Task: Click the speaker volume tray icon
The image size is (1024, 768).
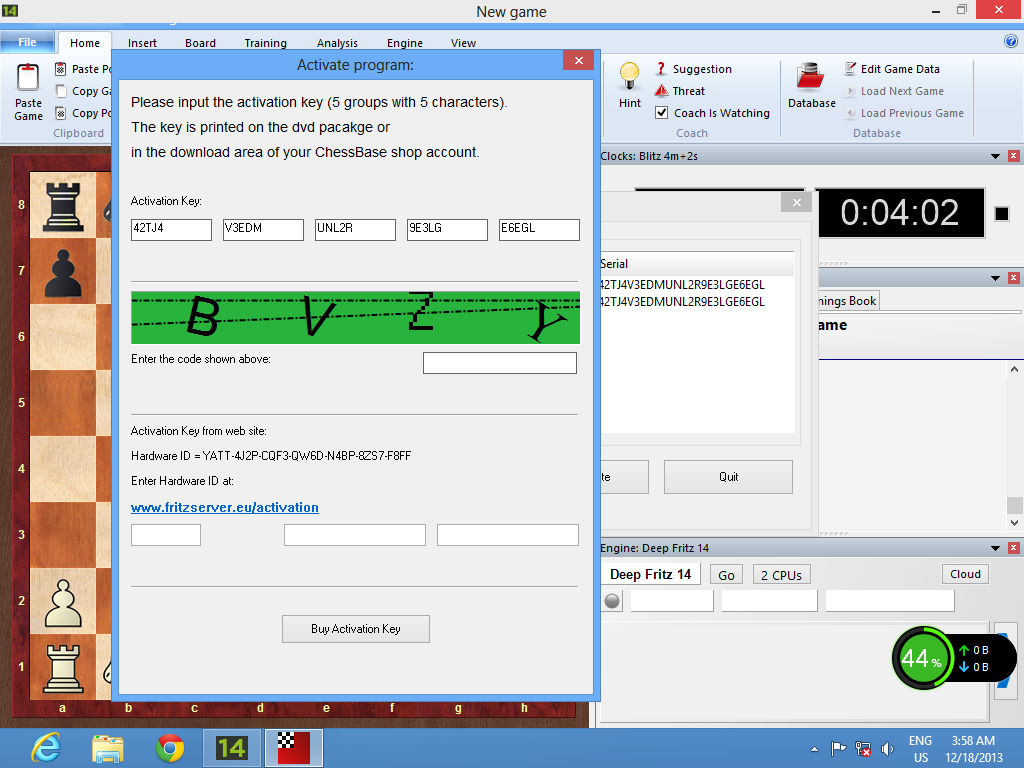Action: (888, 749)
